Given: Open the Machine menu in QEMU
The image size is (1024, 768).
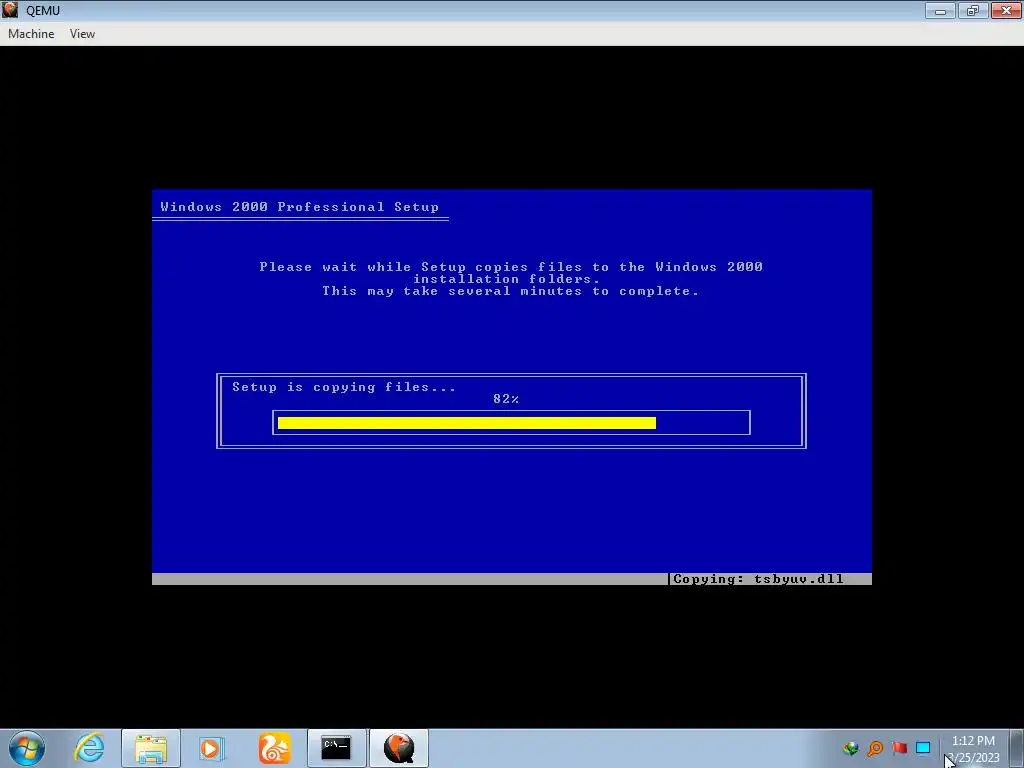Looking at the screenshot, I should (31, 34).
